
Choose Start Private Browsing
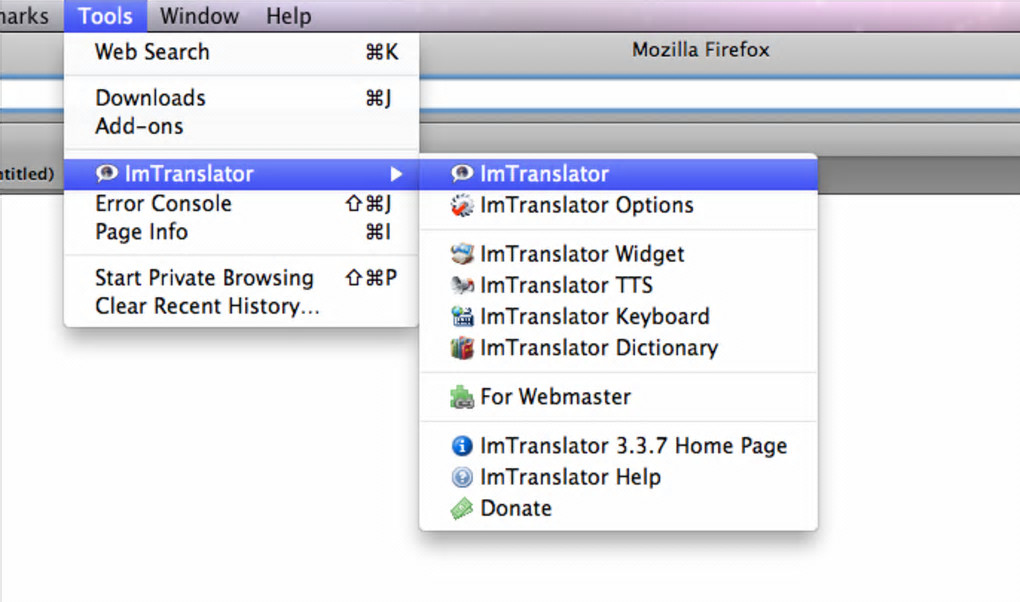click(204, 278)
